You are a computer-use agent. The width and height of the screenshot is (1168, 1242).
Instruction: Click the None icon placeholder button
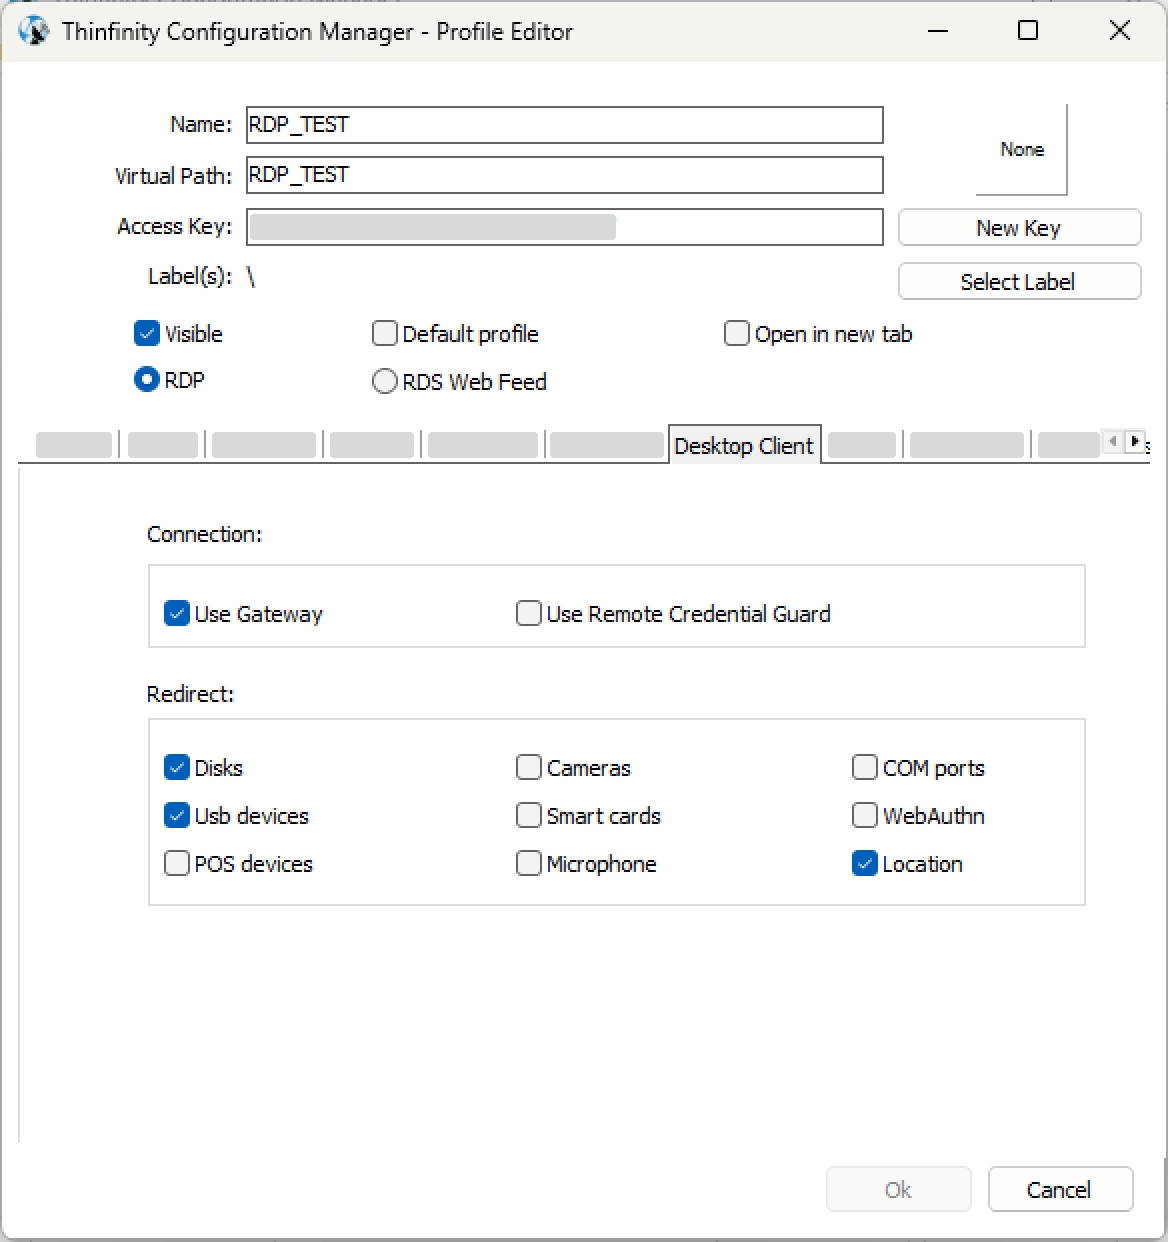coord(1021,150)
